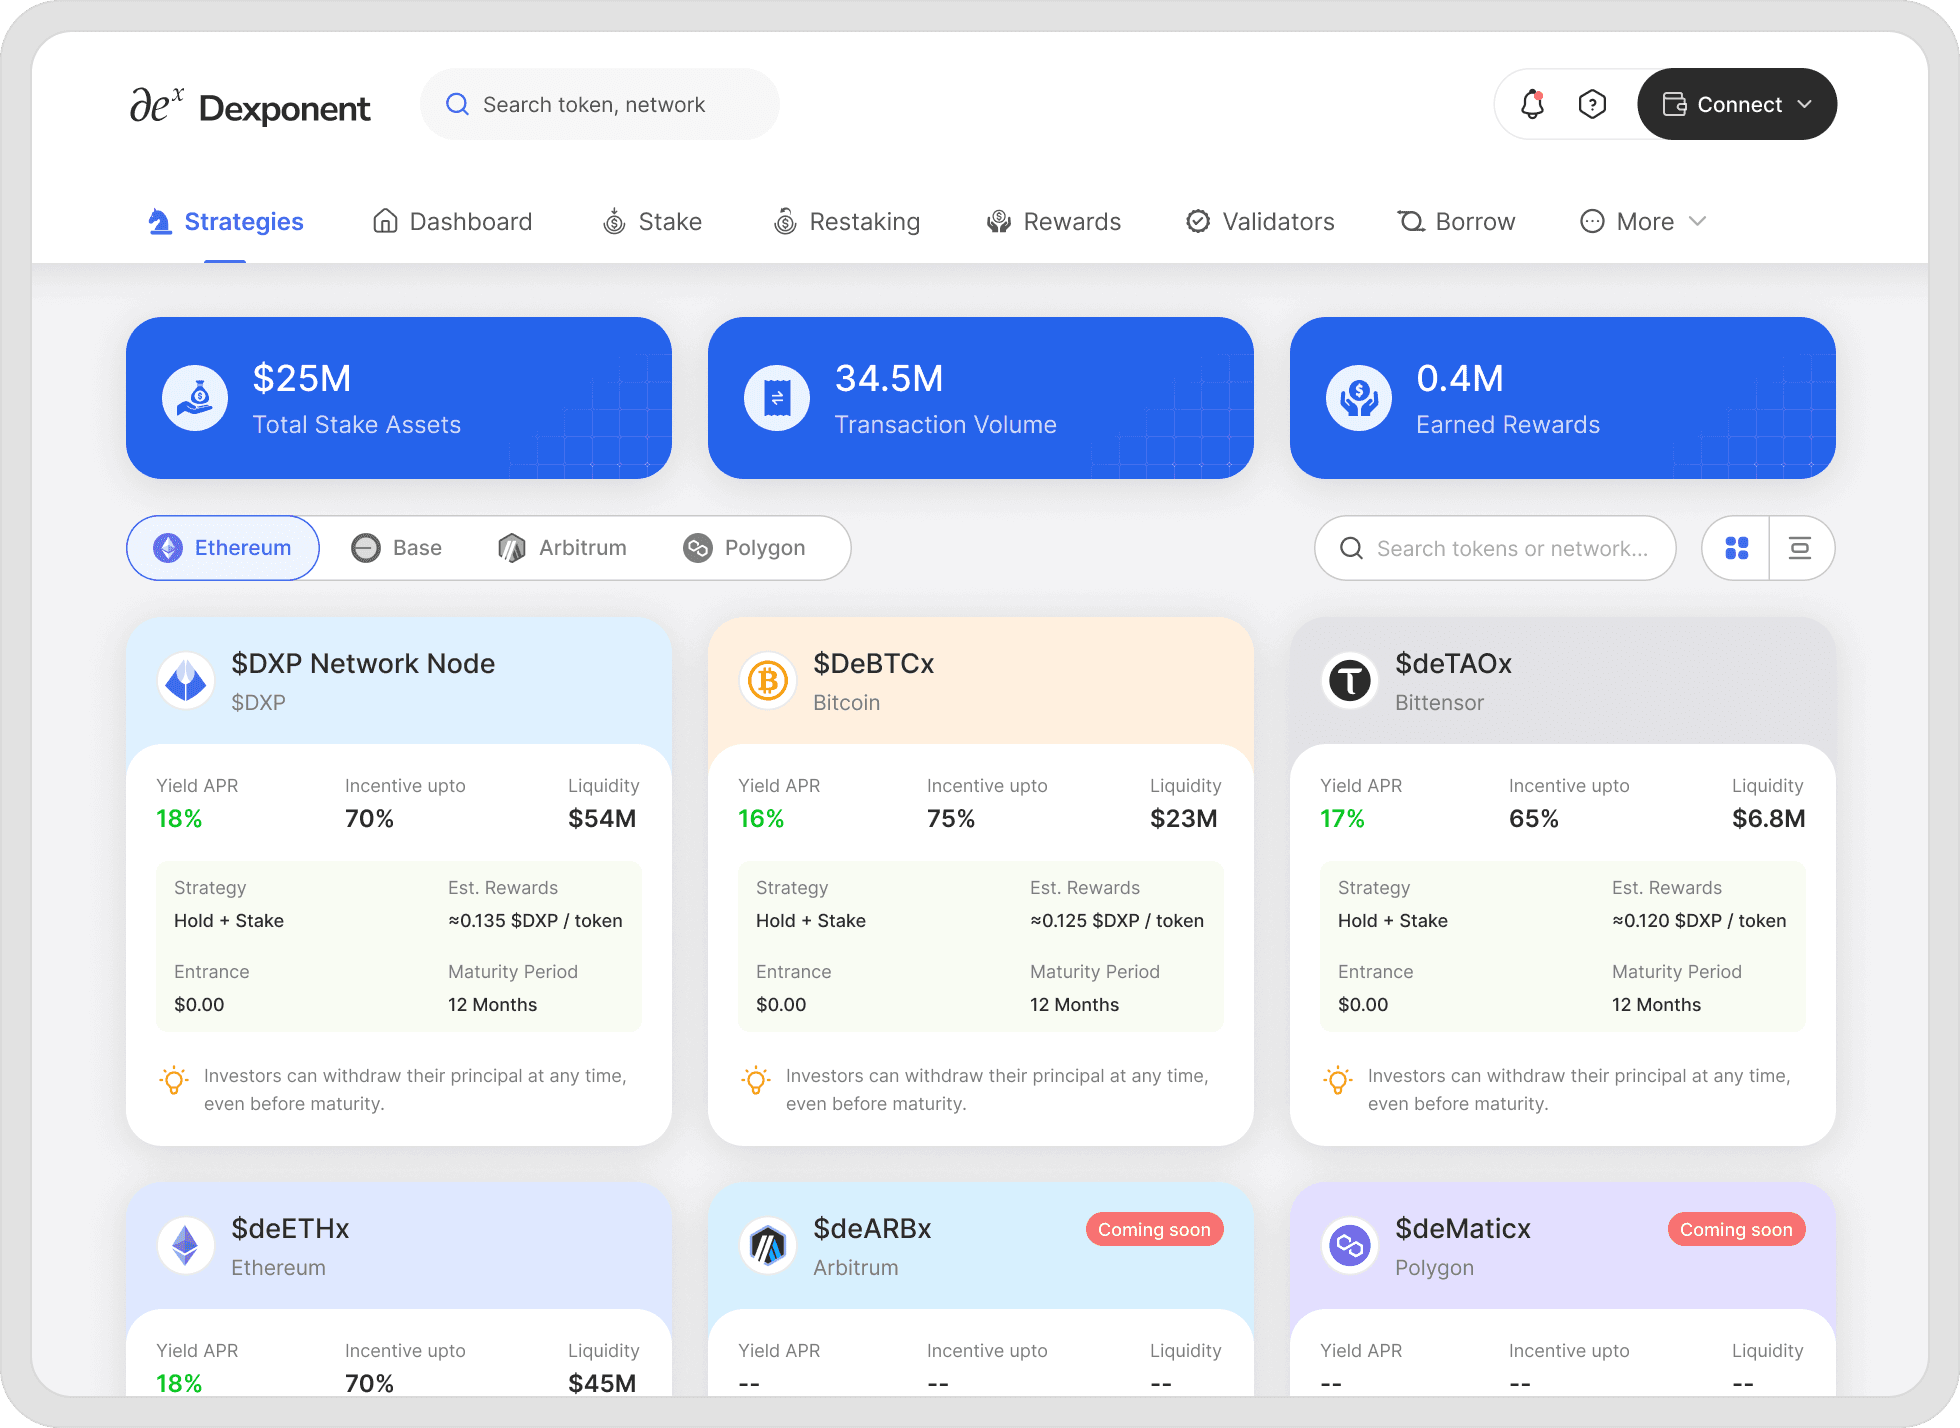
Task: Click the Bitcoin icon on $DeBTCx card
Action: point(768,681)
